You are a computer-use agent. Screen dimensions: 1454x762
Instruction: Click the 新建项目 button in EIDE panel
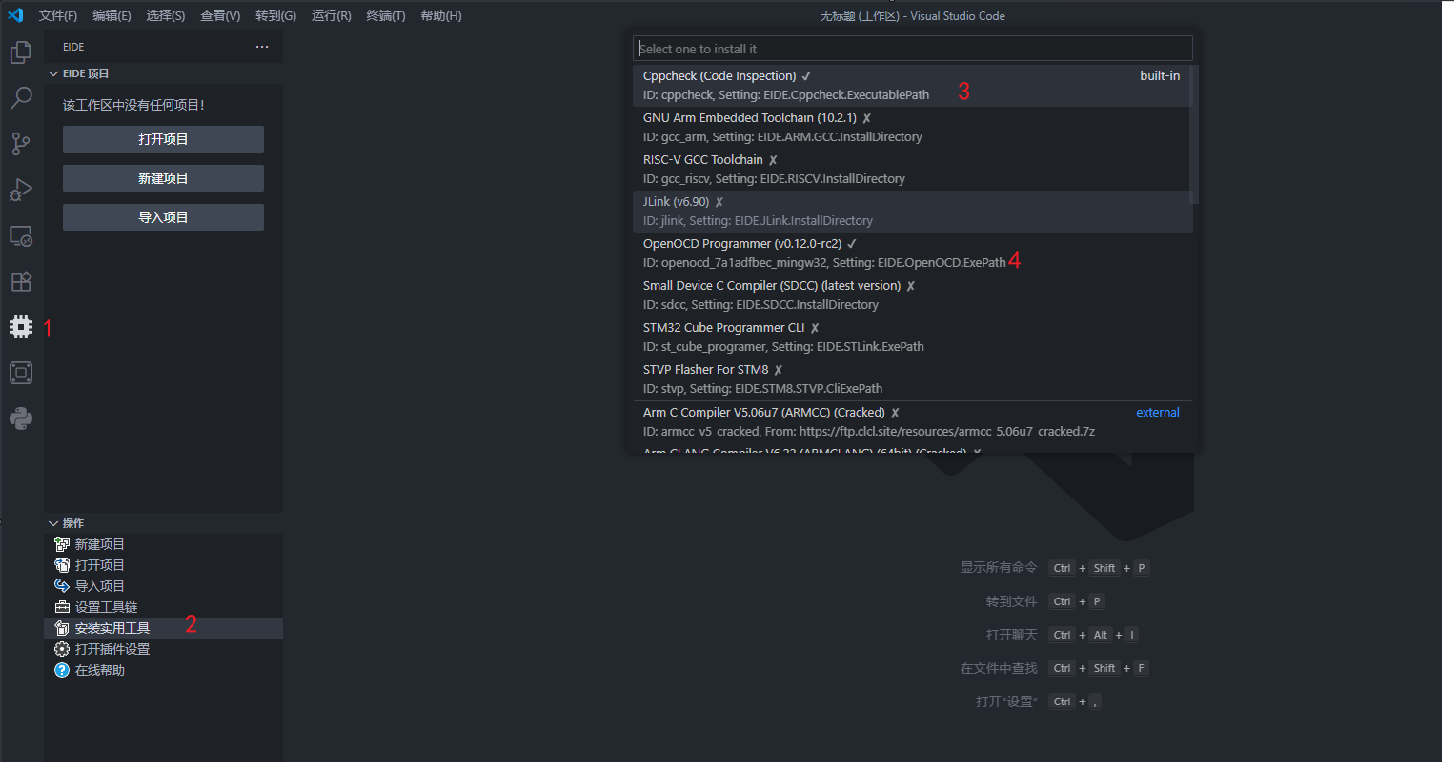click(x=163, y=178)
